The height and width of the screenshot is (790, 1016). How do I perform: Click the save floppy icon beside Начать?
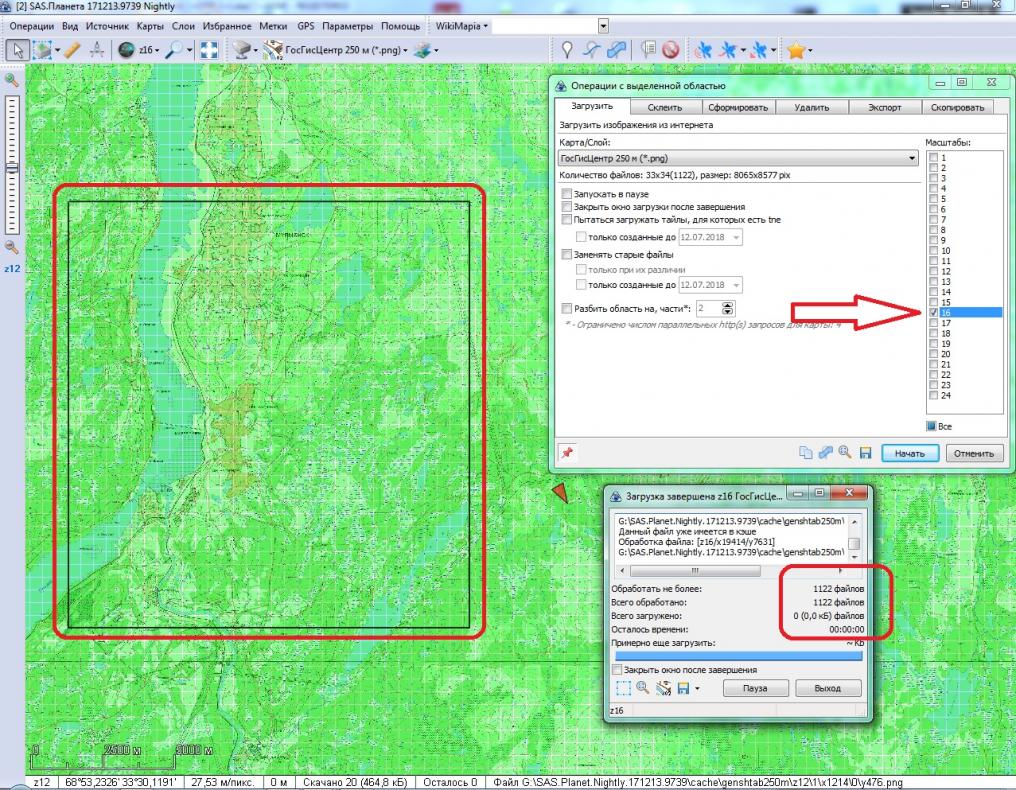coord(866,453)
